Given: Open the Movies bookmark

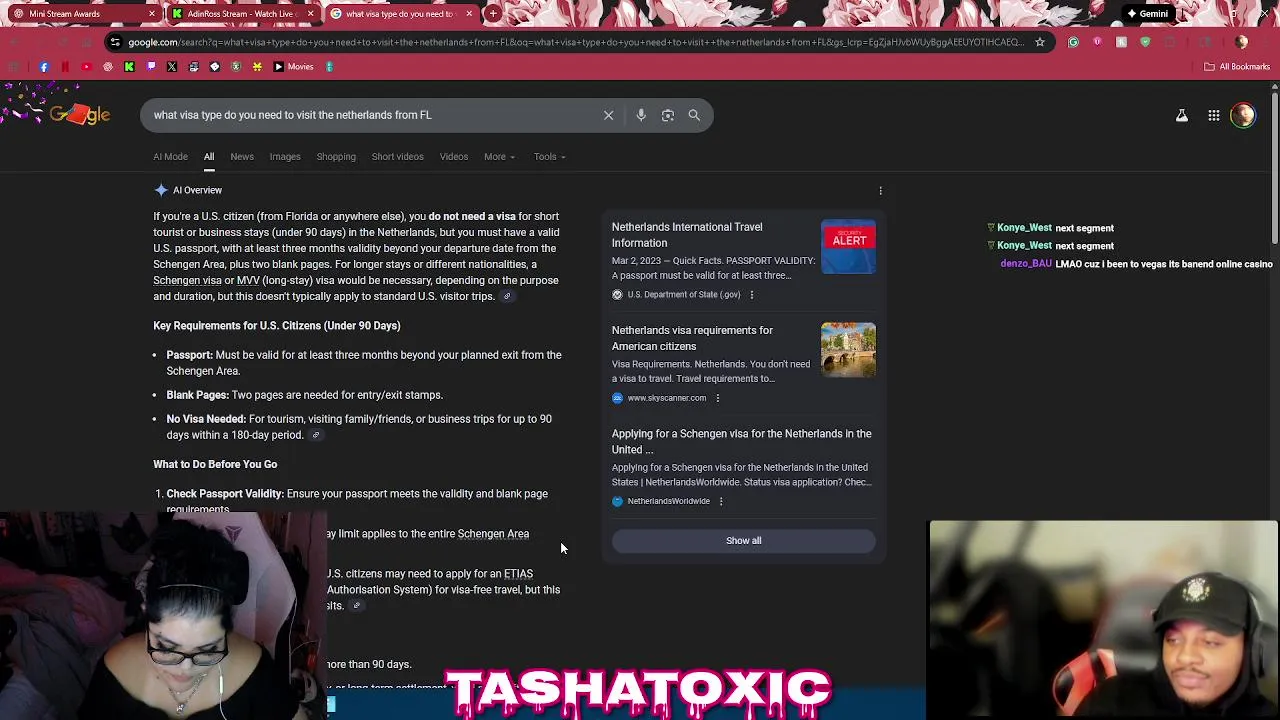Looking at the screenshot, I should [x=293, y=67].
